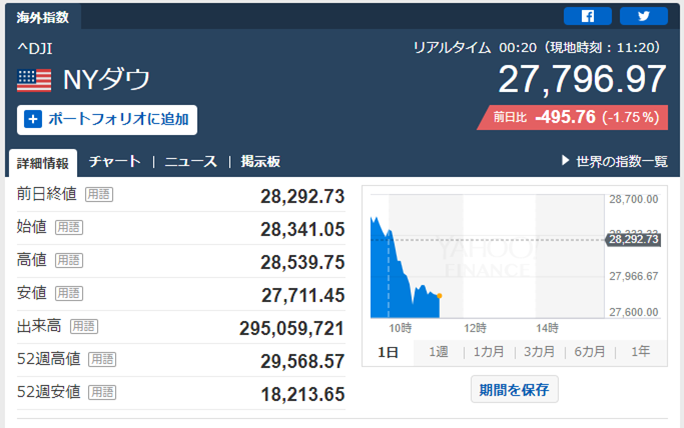Select the 6カ月 chart period

pyautogui.click(x=590, y=352)
